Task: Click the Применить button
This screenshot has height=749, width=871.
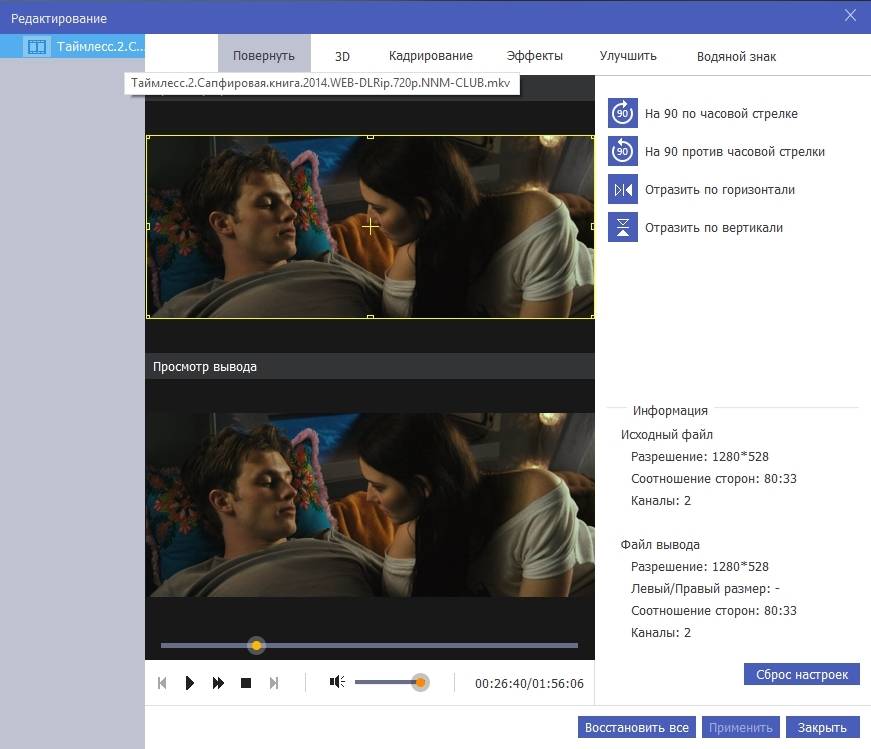Action: point(740,727)
